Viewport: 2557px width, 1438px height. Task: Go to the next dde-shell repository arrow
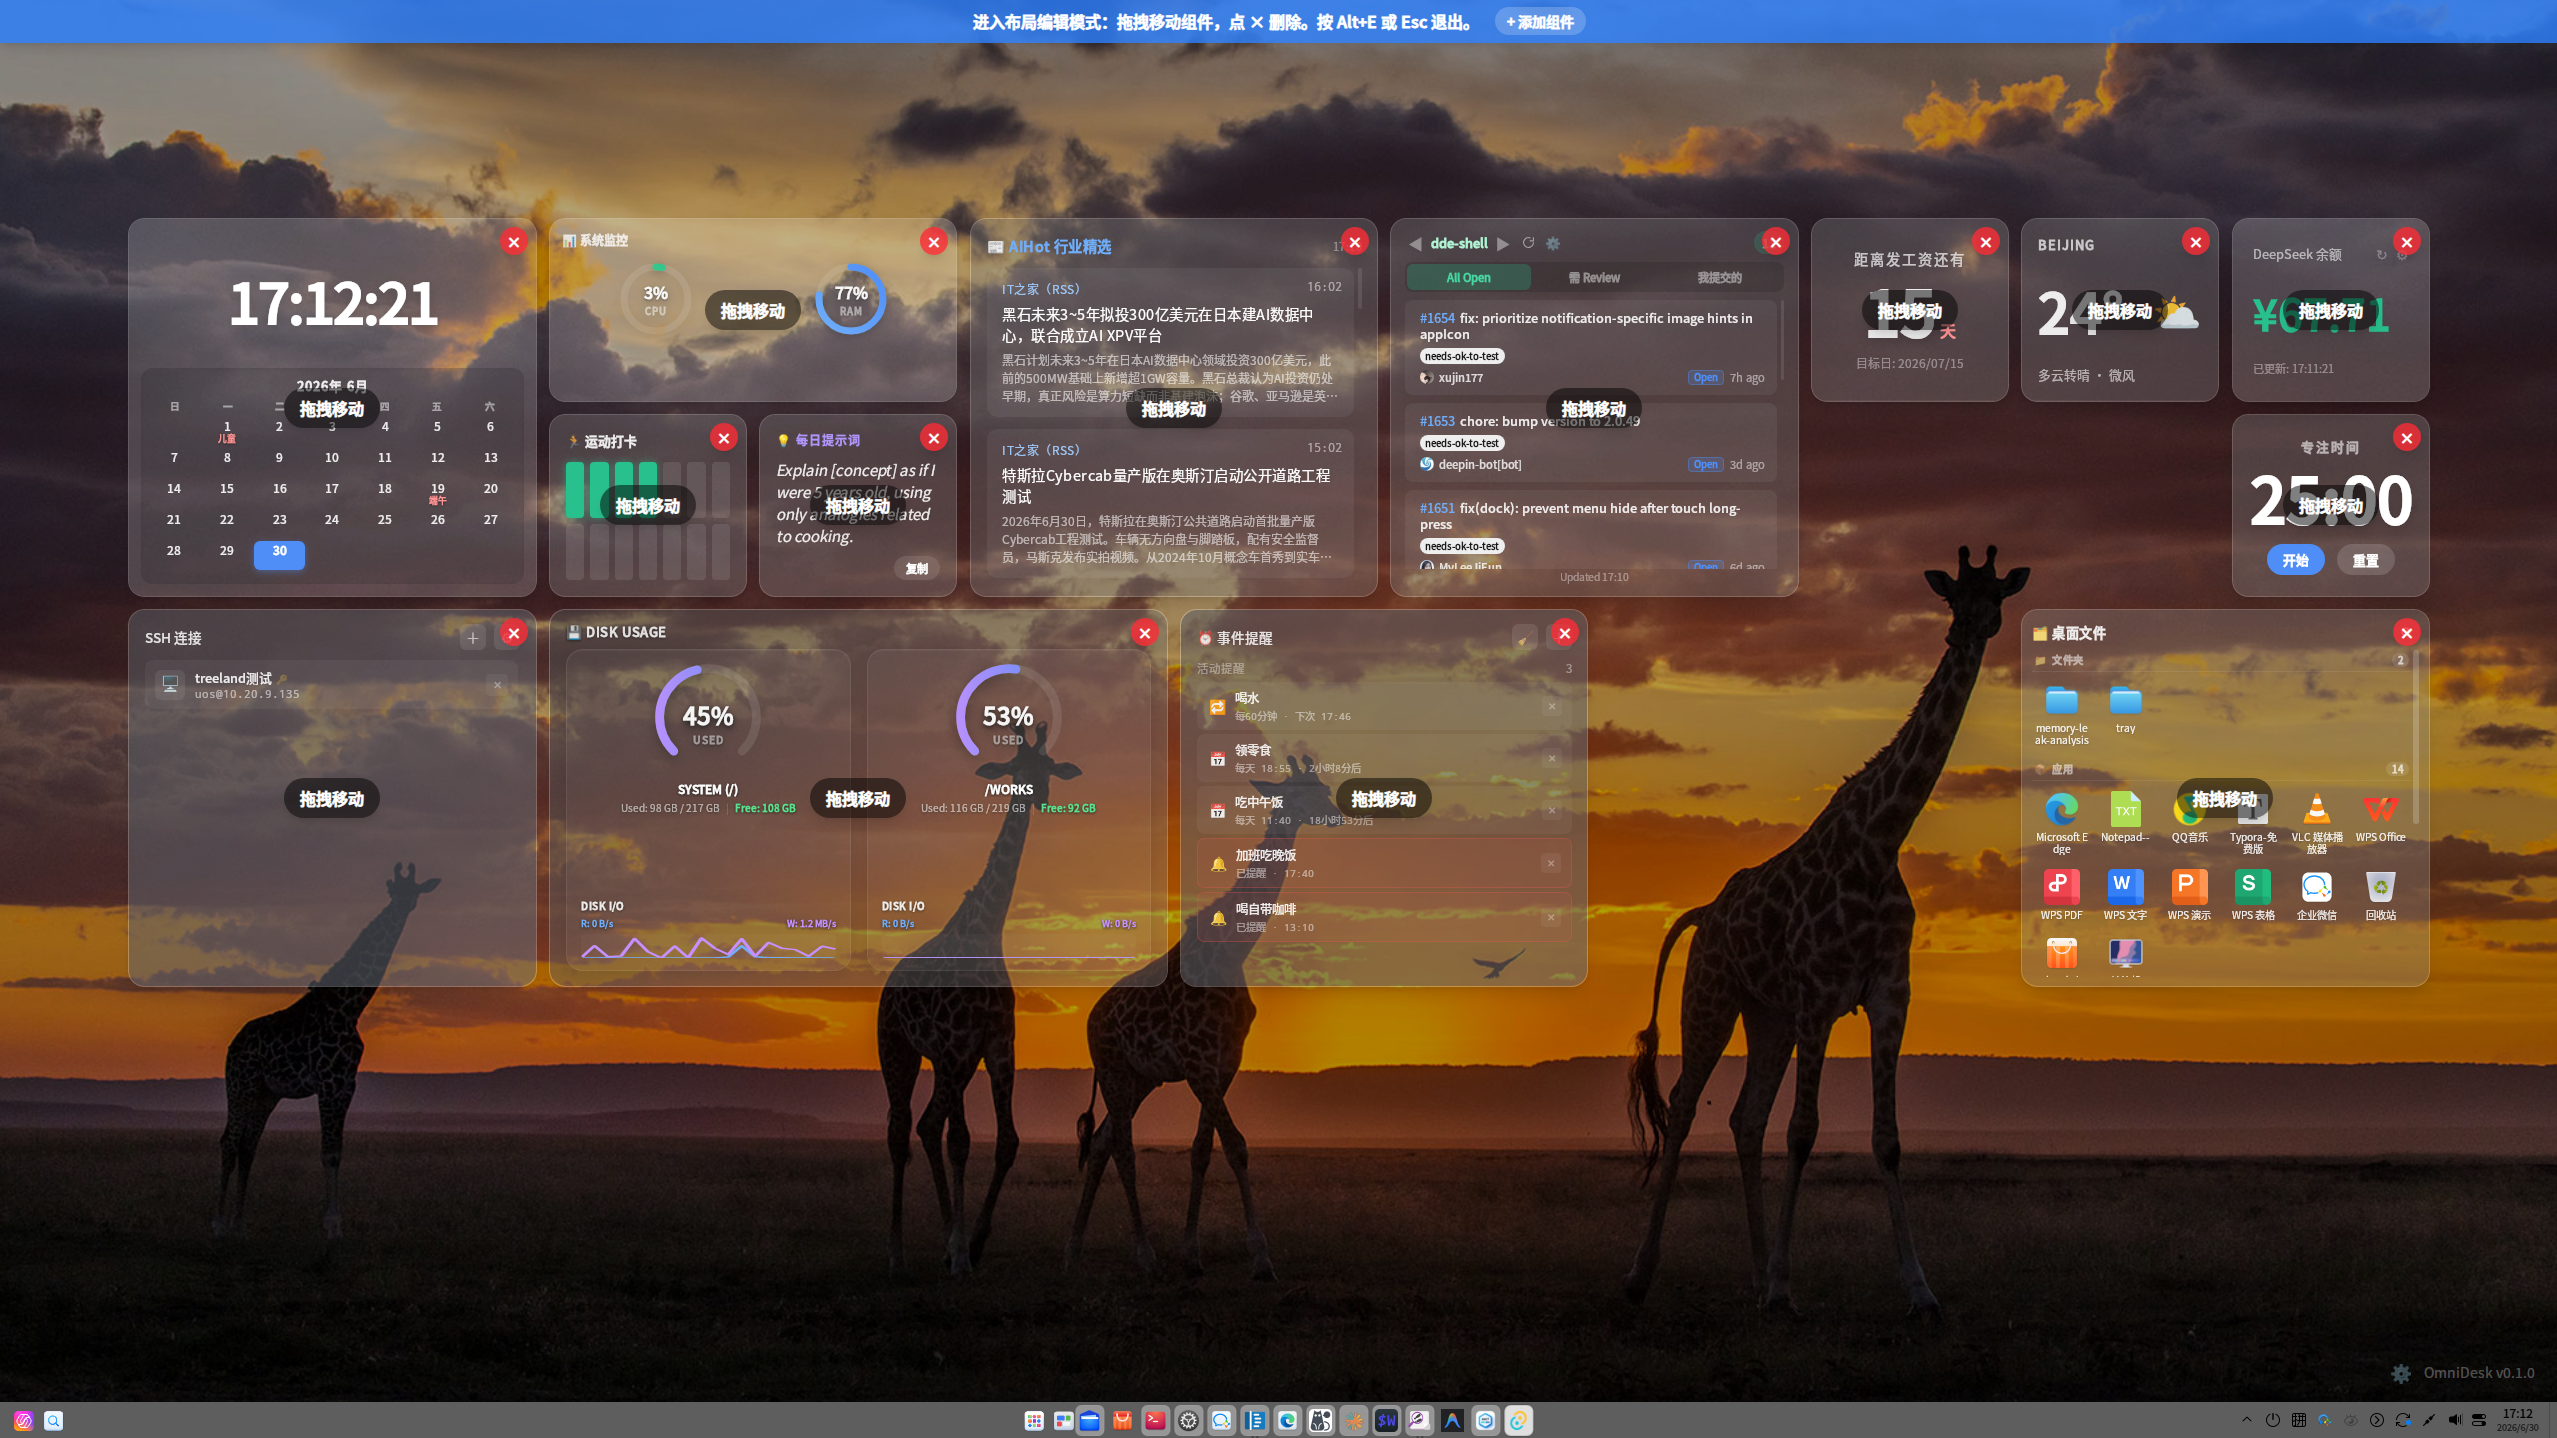pos(1503,244)
